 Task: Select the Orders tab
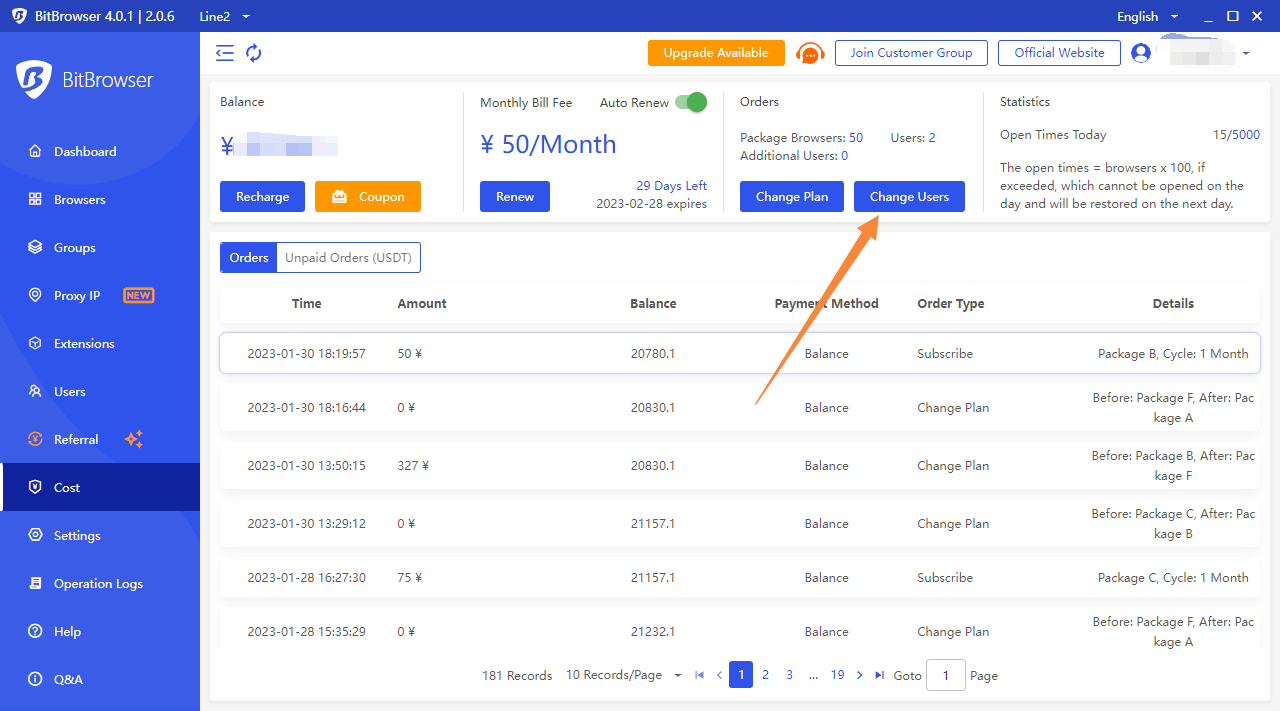point(249,258)
